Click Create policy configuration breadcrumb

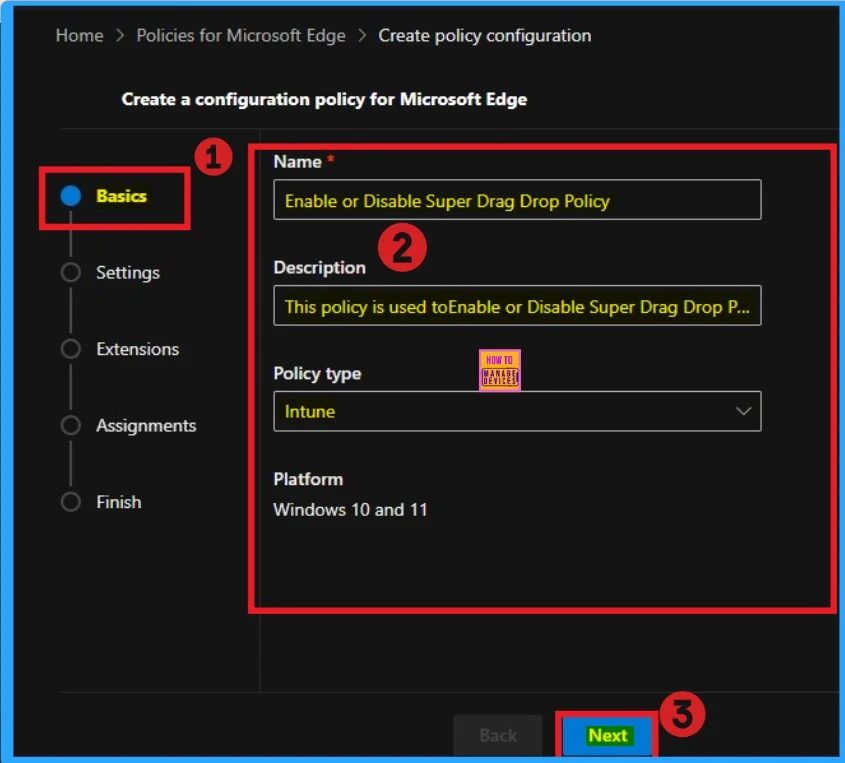click(484, 36)
